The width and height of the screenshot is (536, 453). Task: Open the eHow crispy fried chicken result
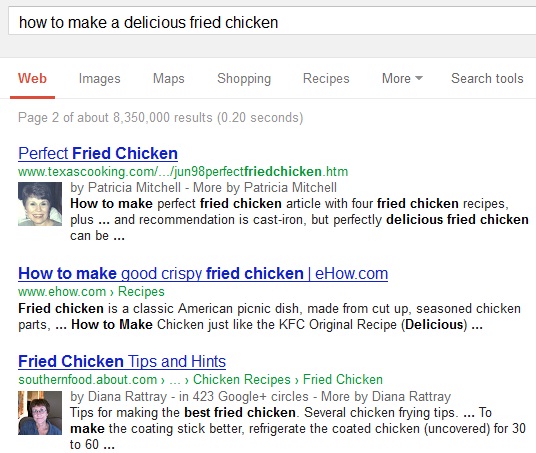(x=203, y=273)
